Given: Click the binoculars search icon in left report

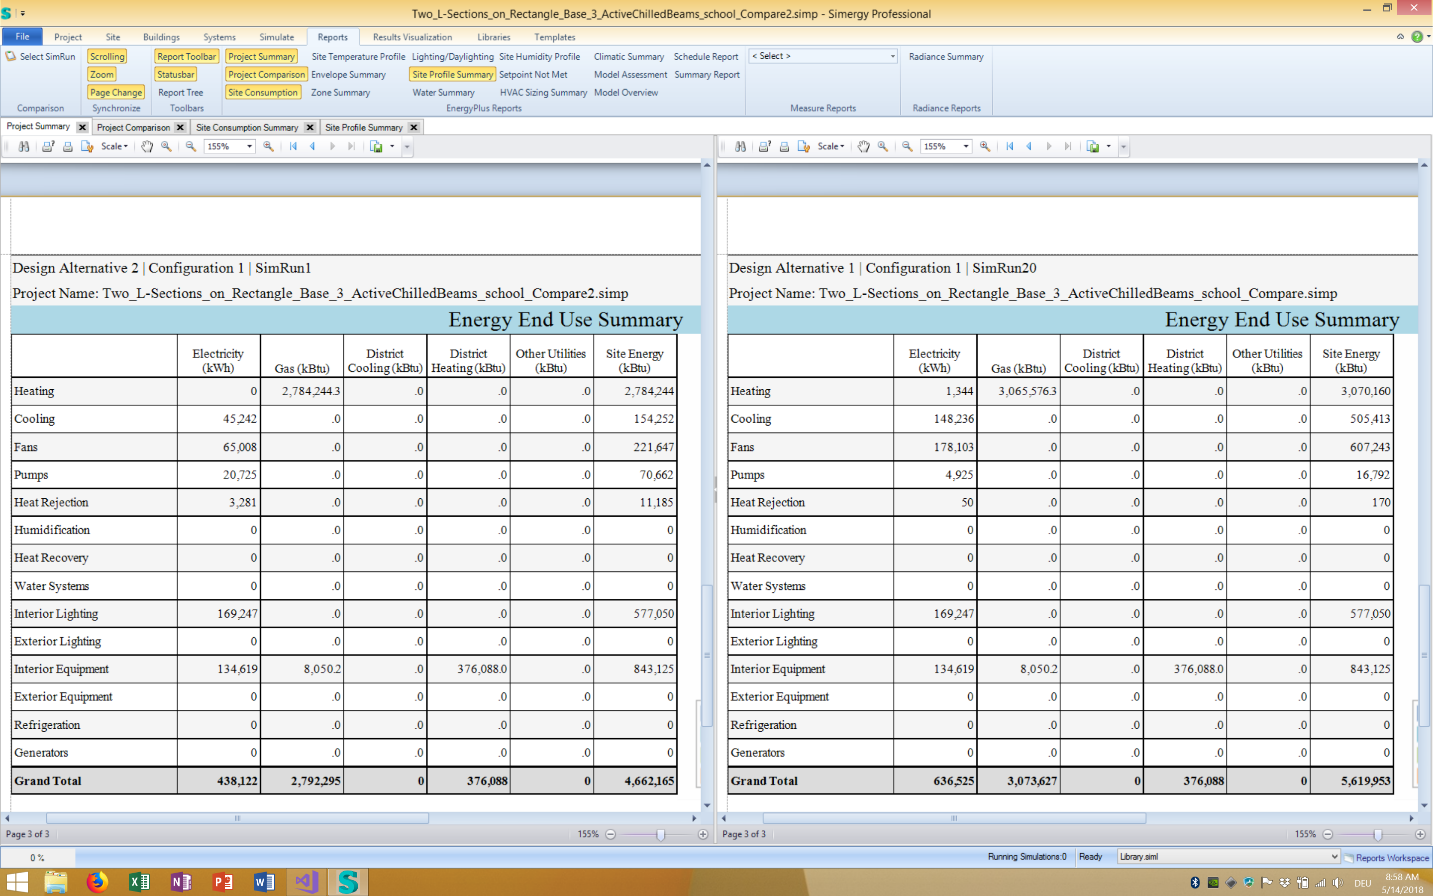Looking at the screenshot, I should coord(24,147).
